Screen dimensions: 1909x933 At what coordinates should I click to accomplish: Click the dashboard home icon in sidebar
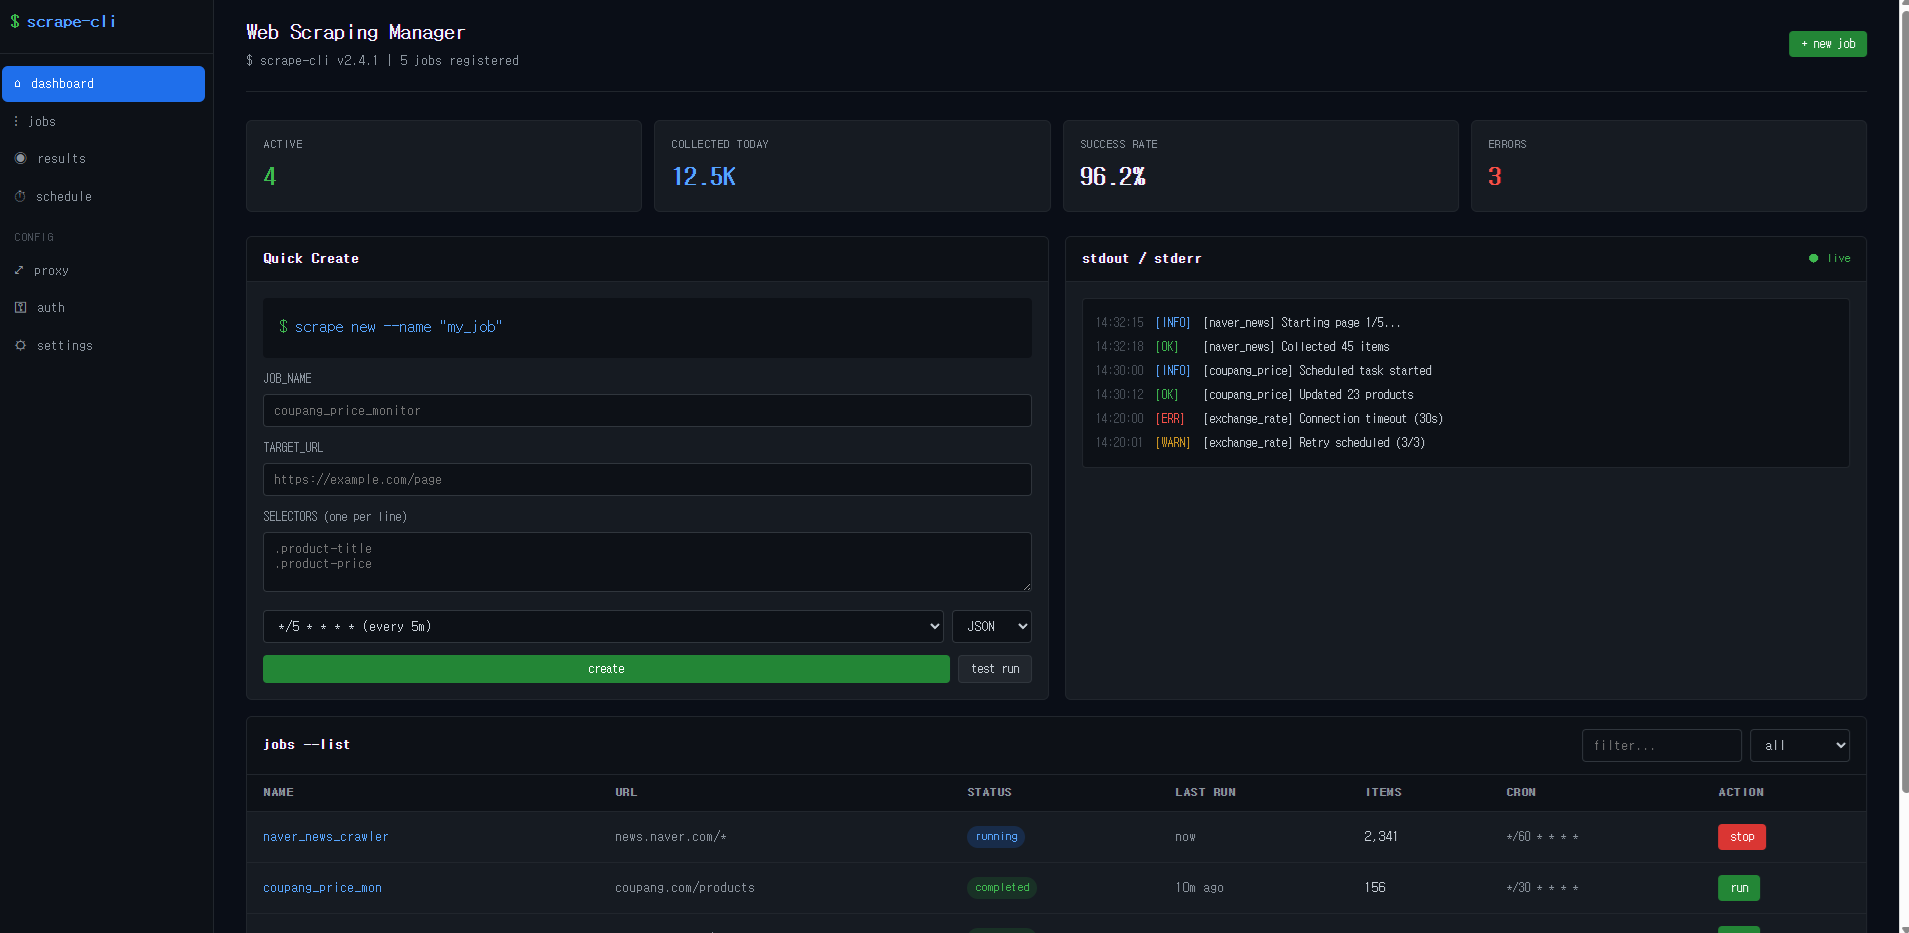pos(18,84)
